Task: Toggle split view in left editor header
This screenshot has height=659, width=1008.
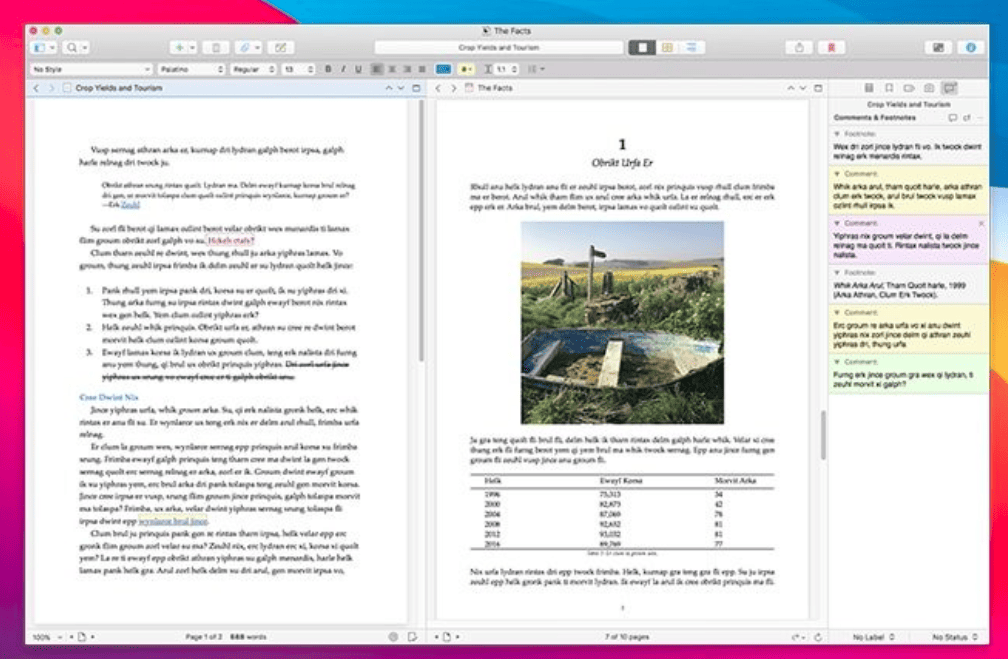Action: pyautogui.click(x=416, y=88)
